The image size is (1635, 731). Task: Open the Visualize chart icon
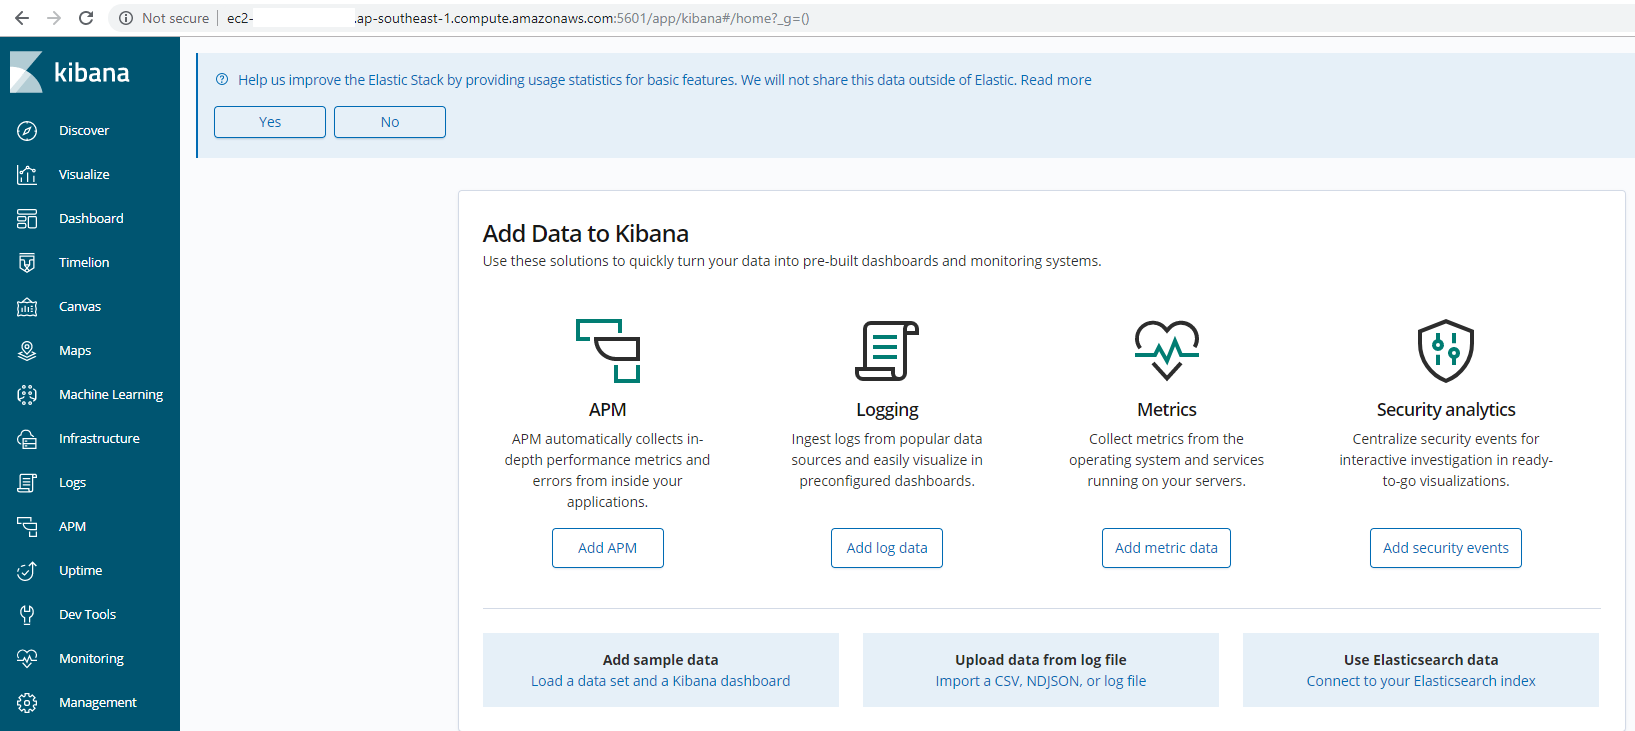tap(27, 175)
